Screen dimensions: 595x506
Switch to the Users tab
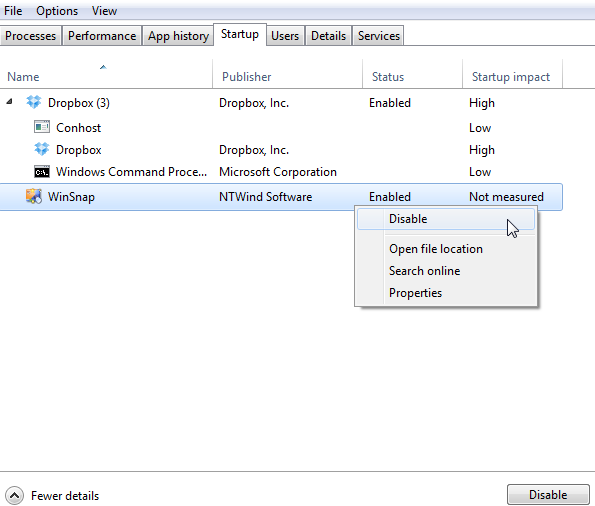285,36
